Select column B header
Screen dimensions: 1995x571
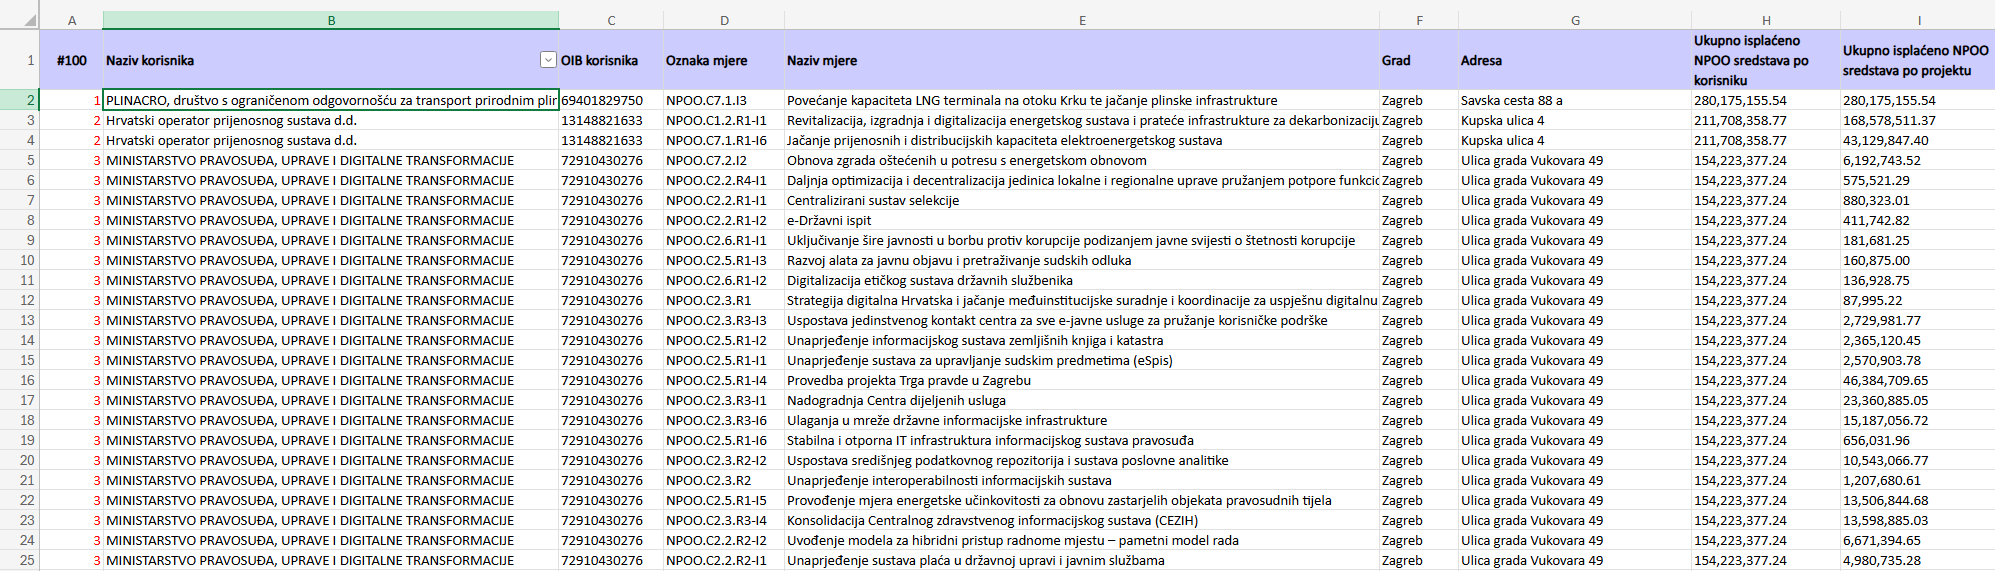pyautogui.click(x=331, y=20)
